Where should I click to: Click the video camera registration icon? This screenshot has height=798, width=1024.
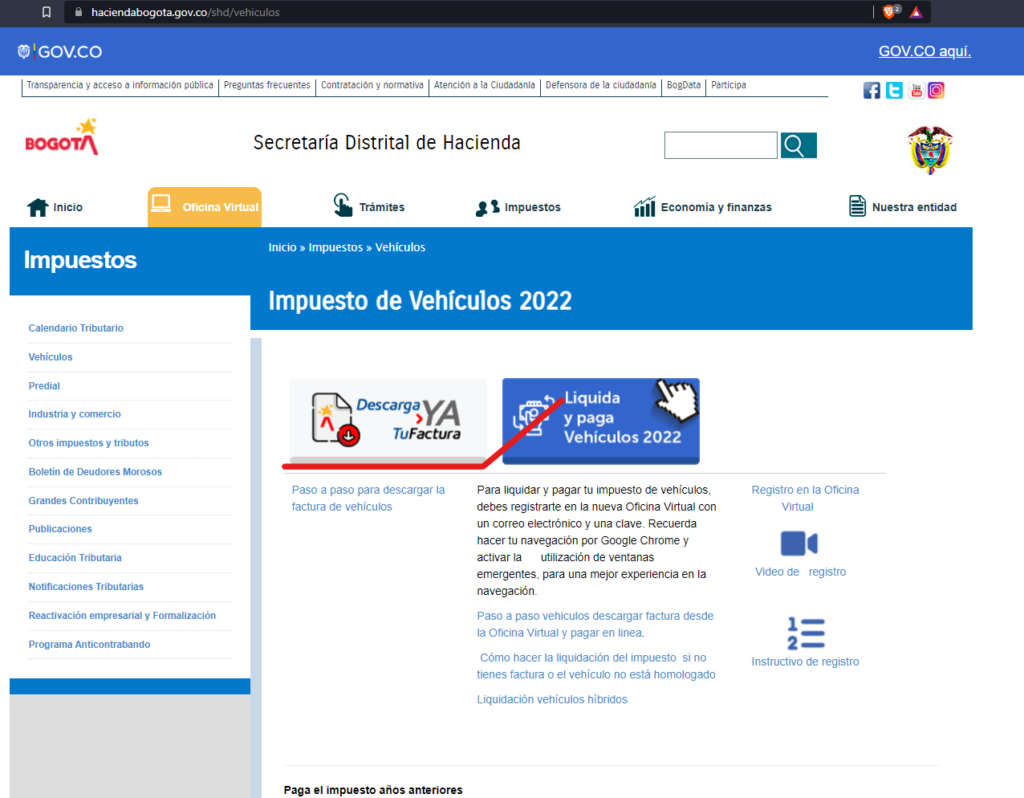point(799,543)
